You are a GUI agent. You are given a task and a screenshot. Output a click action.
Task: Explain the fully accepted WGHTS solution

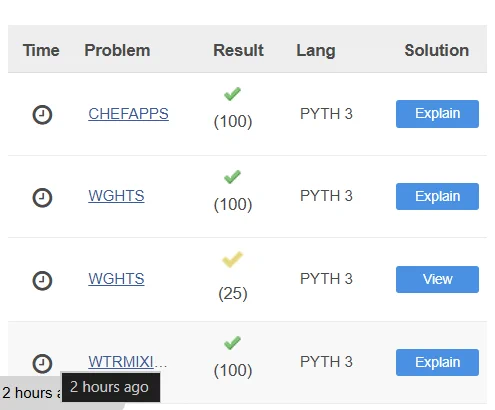(x=437, y=196)
